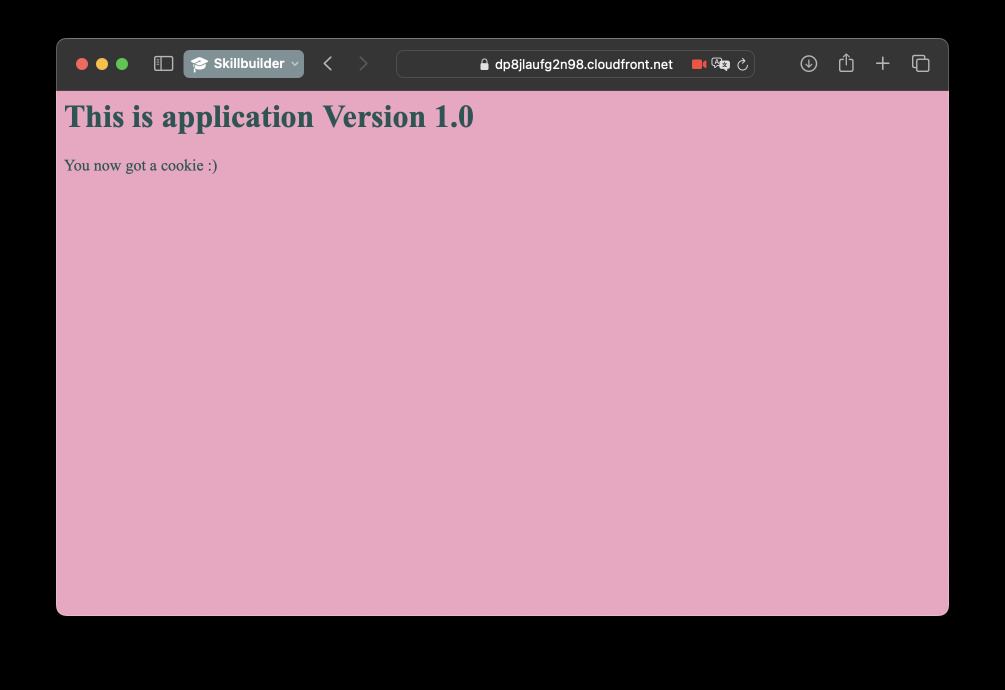The height and width of the screenshot is (690, 1005).
Task: Navigate back with the left arrow
Action: coord(328,63)
